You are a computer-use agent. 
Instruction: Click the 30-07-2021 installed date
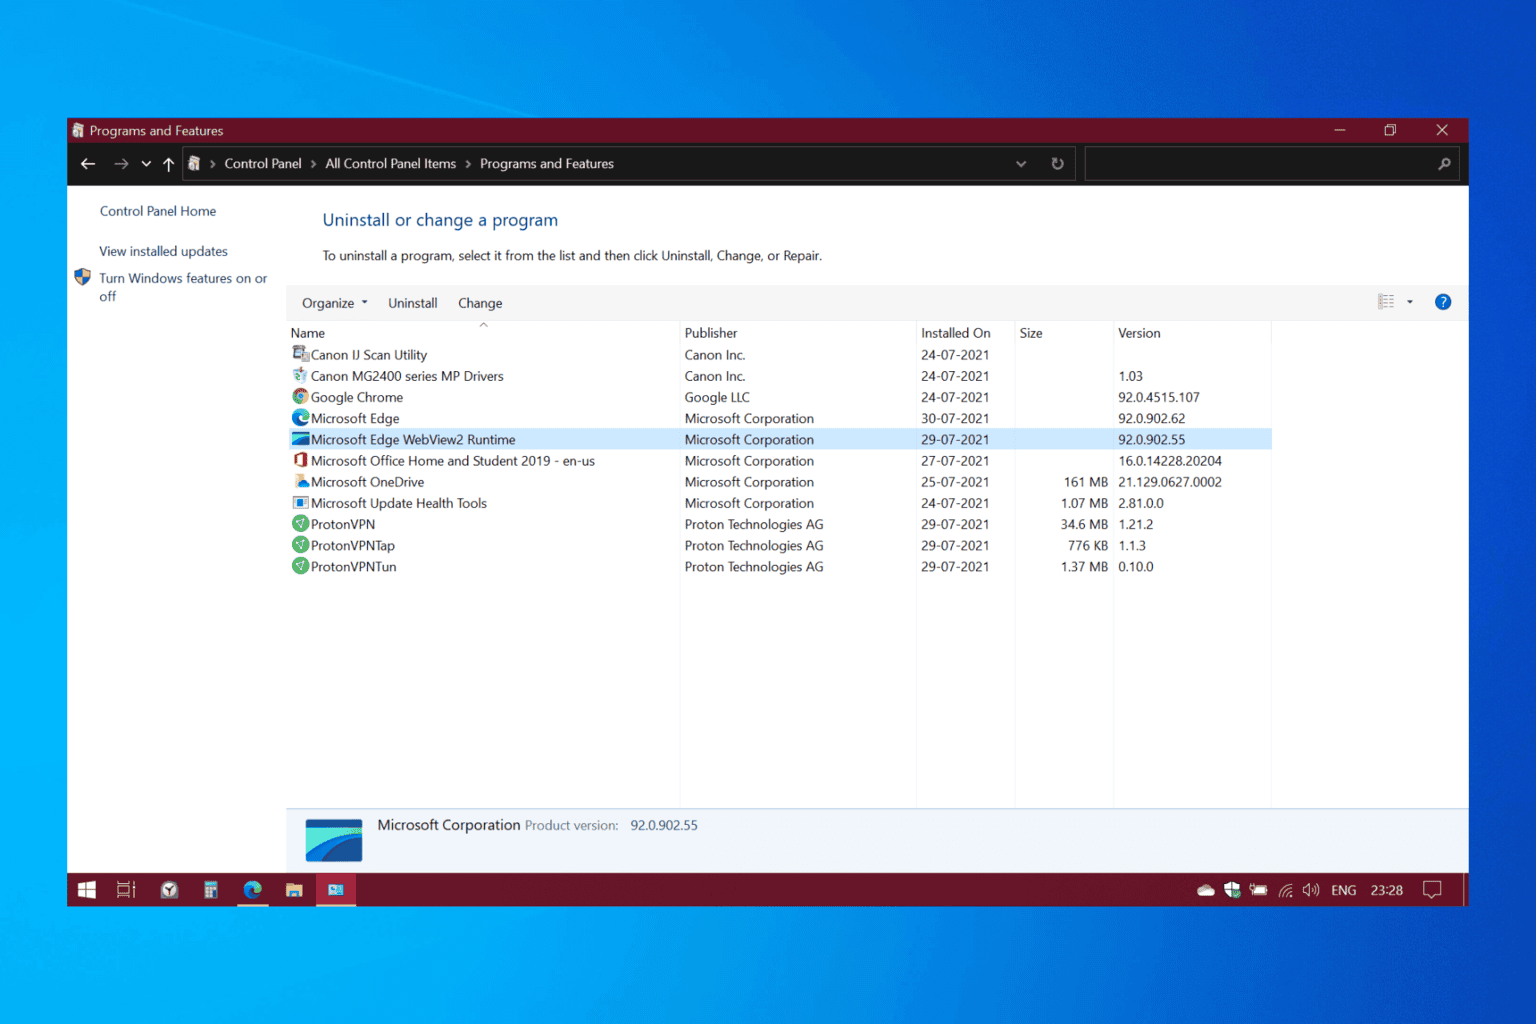coord(955,419)
